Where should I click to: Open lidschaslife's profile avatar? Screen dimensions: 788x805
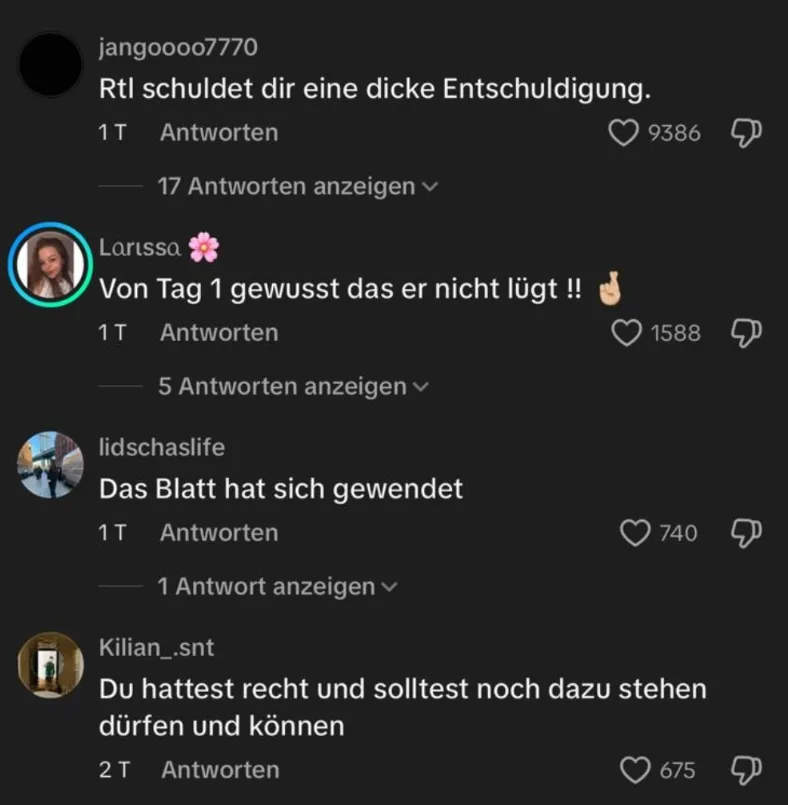[x=50, y=465]
